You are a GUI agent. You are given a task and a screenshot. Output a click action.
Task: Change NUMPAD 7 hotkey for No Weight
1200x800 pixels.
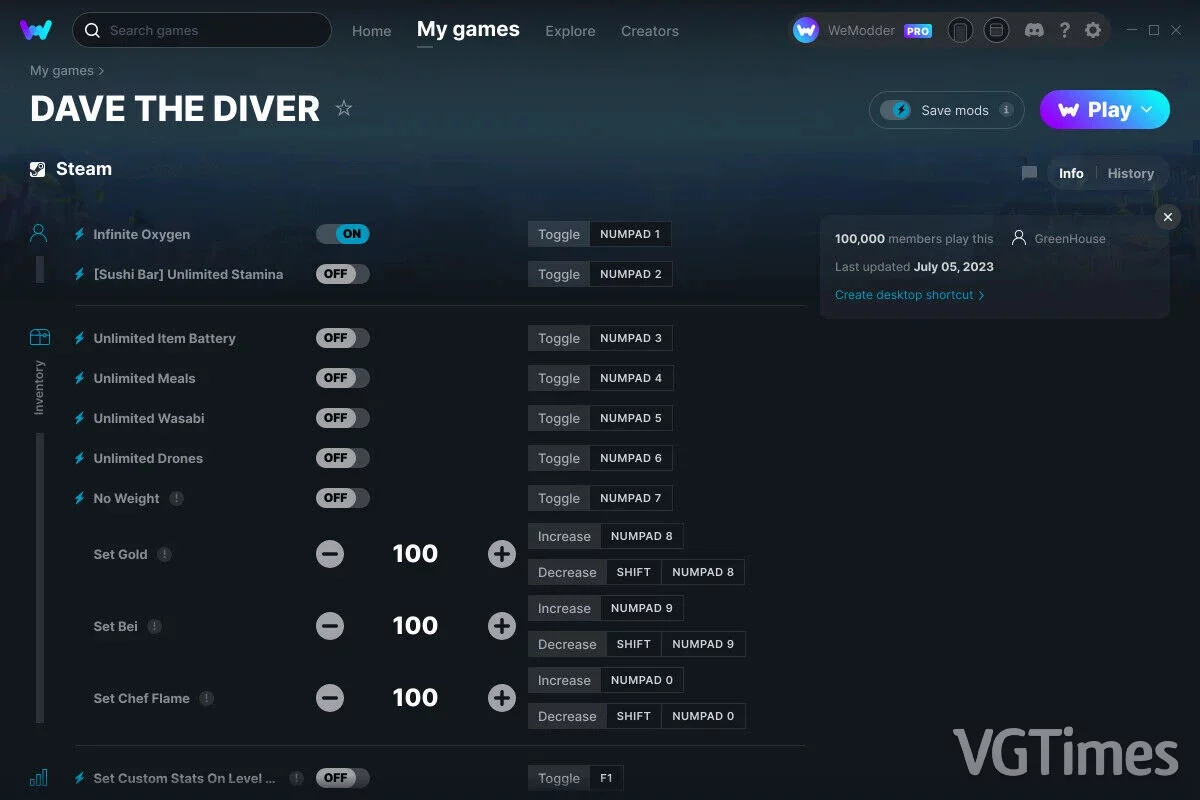tap(631, 498)
